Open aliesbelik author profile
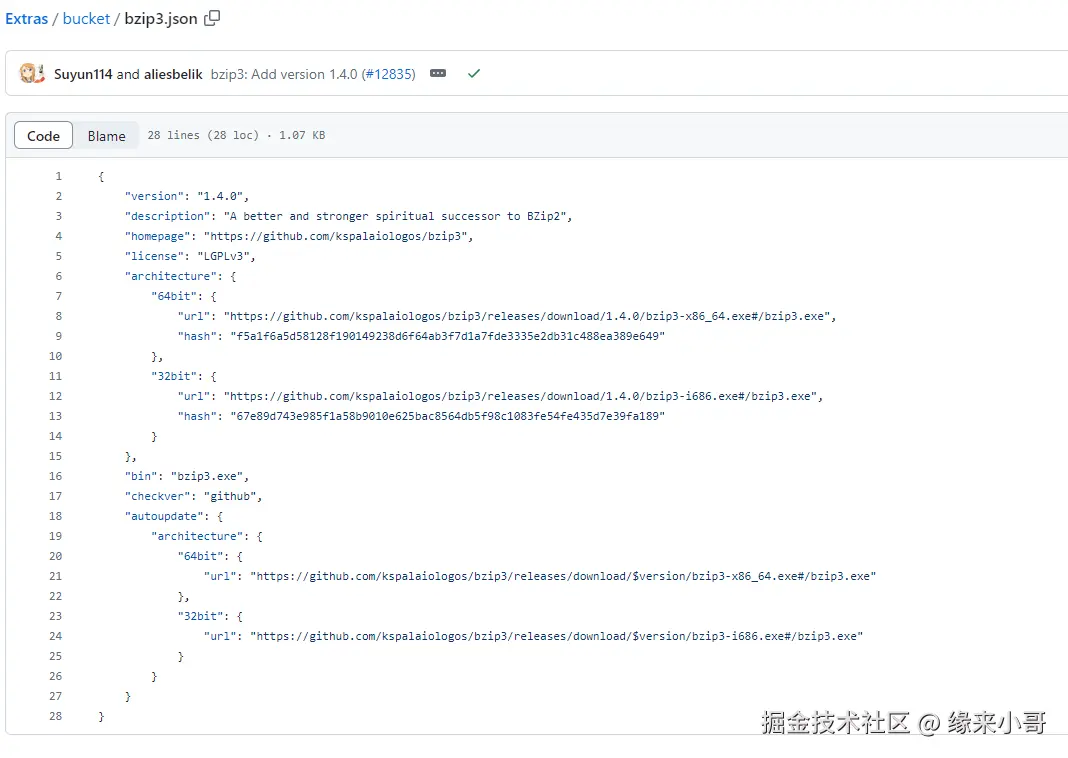The width and height of the screenshot is (1068, 758). [173, 74]
